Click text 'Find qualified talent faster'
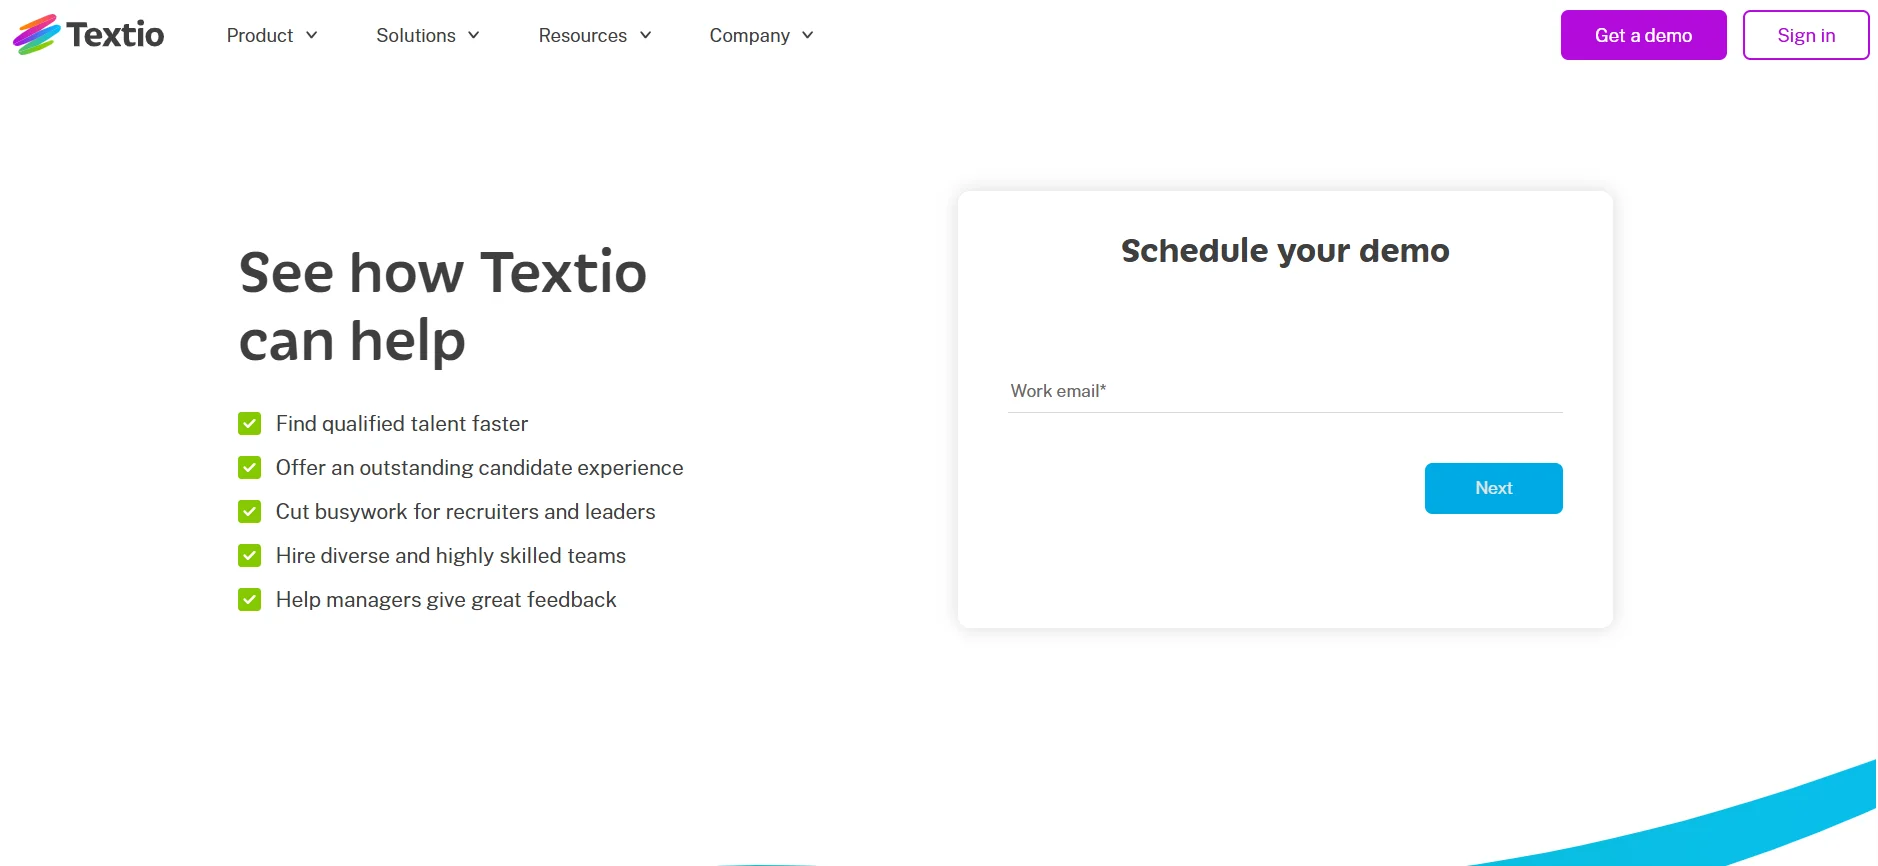The width and height of the screenshot is (1878, 866). [402, 424]
